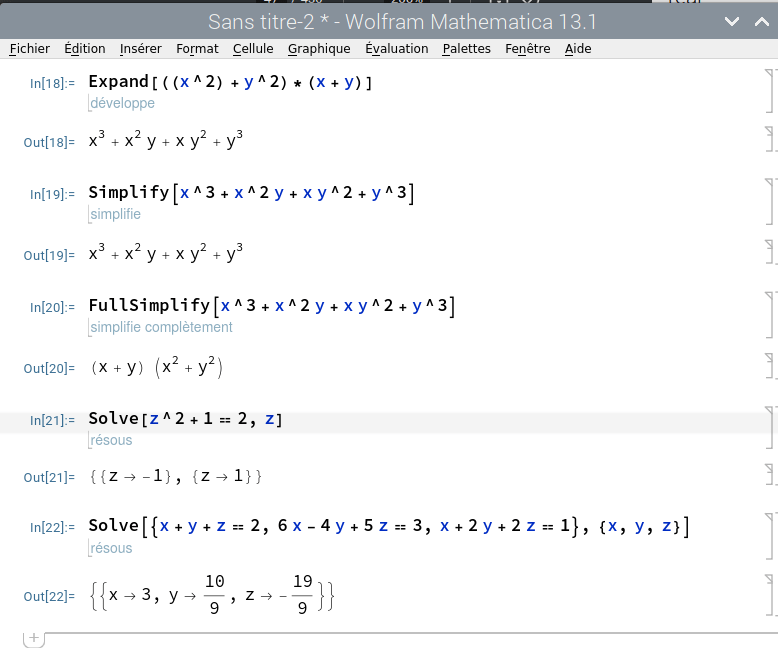Click the 'simplifie complètement' translation label
The height and width of the screenshot is (672, 778).
161,327
